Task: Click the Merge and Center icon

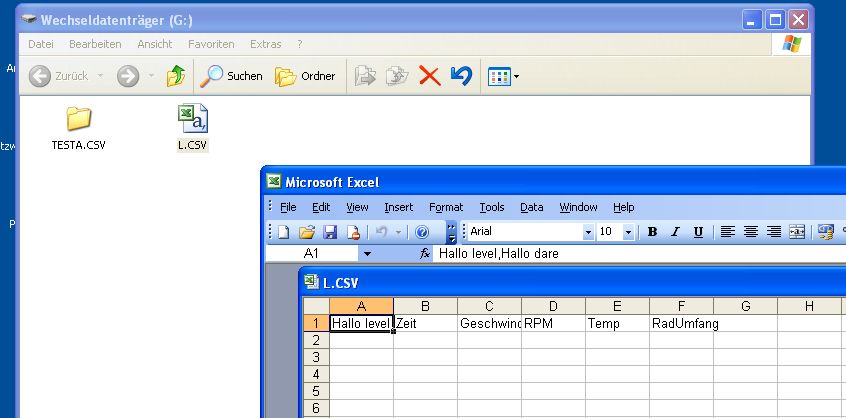Action: 797,232
